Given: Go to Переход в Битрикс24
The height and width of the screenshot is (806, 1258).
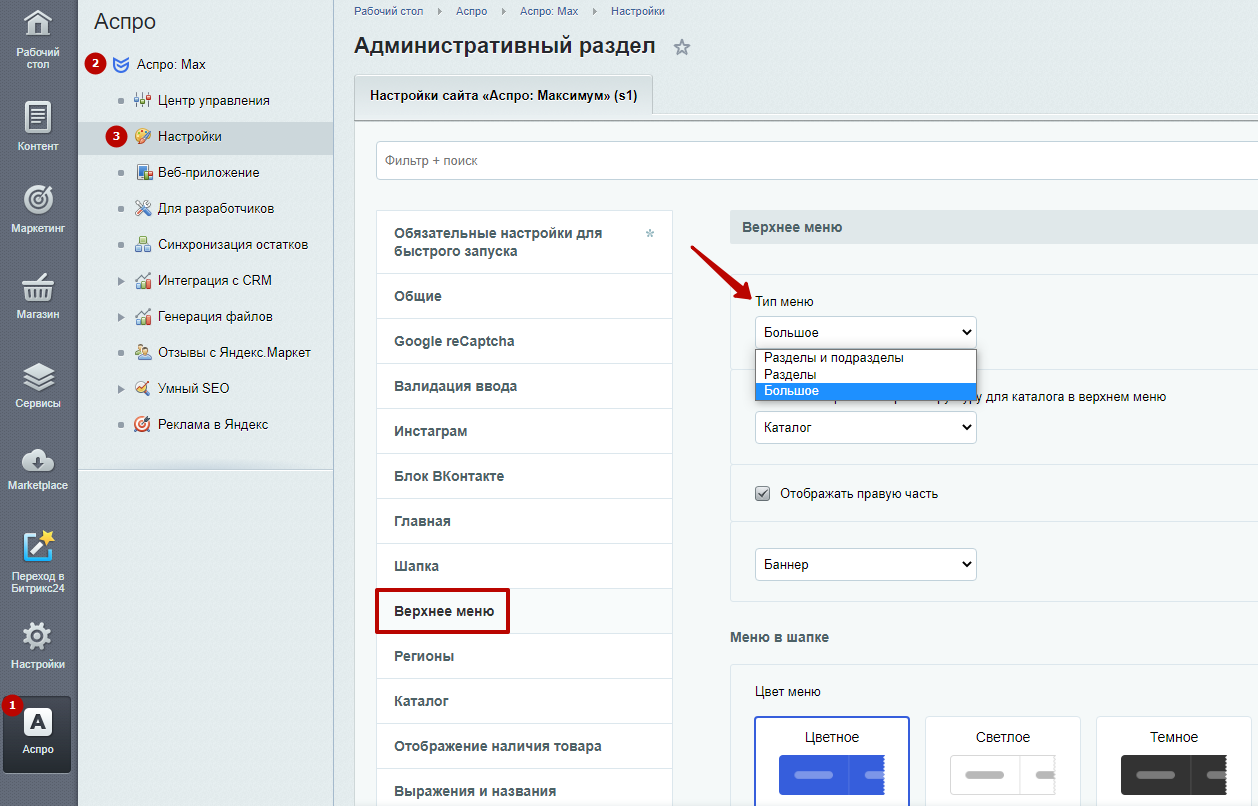Looking at the screenshot, I should coord(38,562).
